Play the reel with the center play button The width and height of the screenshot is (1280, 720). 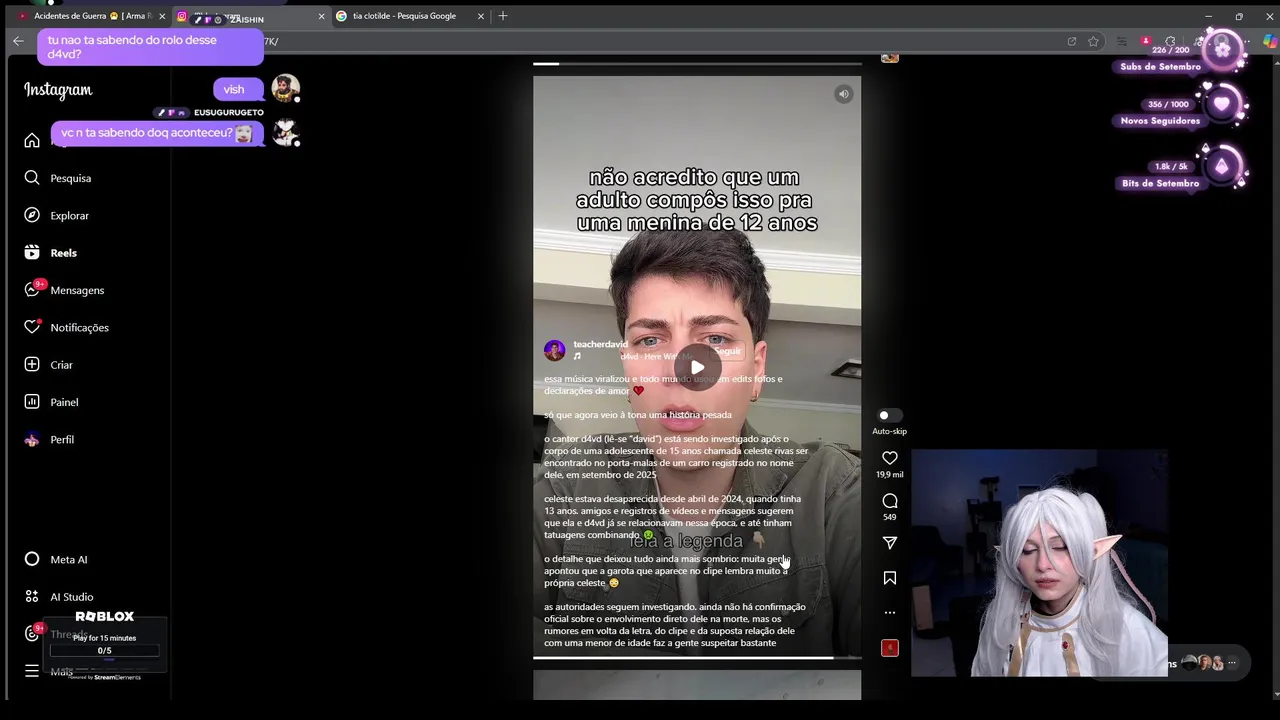coord(697,367)
